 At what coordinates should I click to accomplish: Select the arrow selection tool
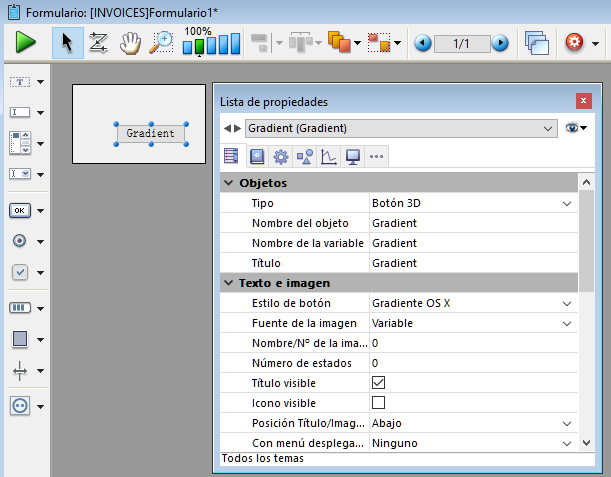67,43
